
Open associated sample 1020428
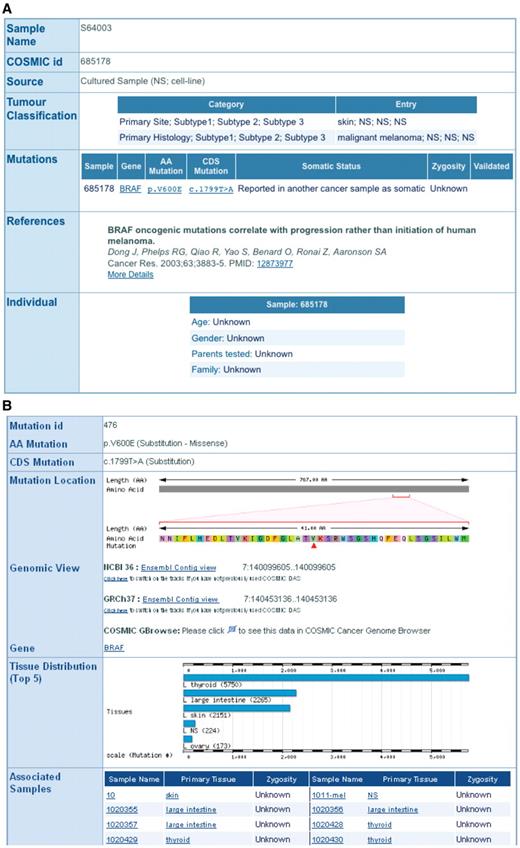click(327, 825)
